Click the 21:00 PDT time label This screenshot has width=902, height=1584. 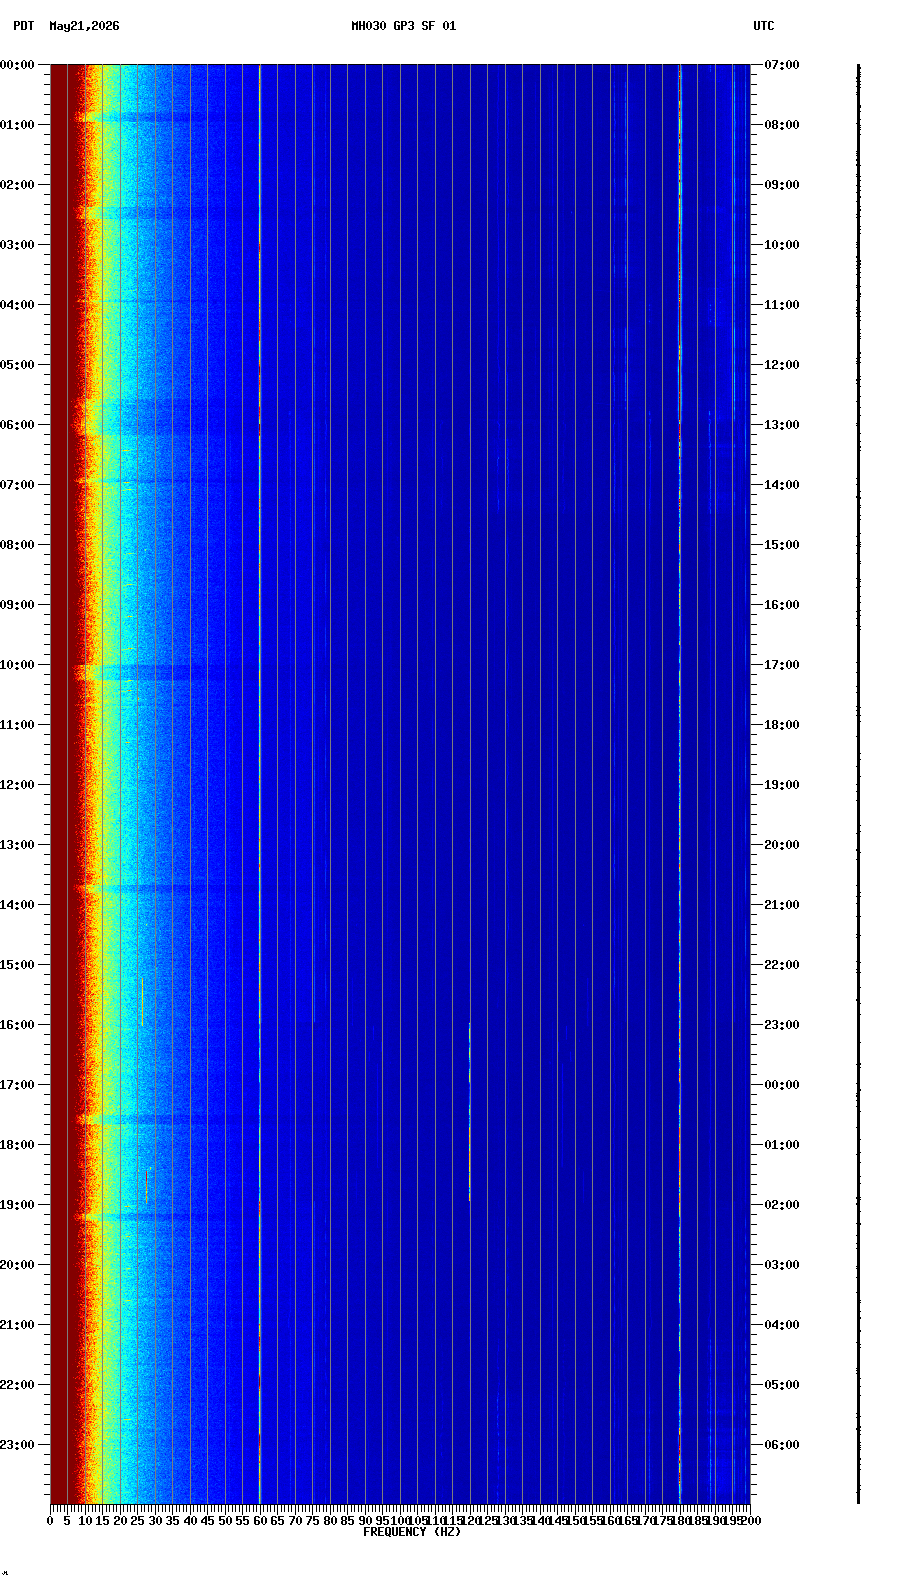click(17, 1325)
